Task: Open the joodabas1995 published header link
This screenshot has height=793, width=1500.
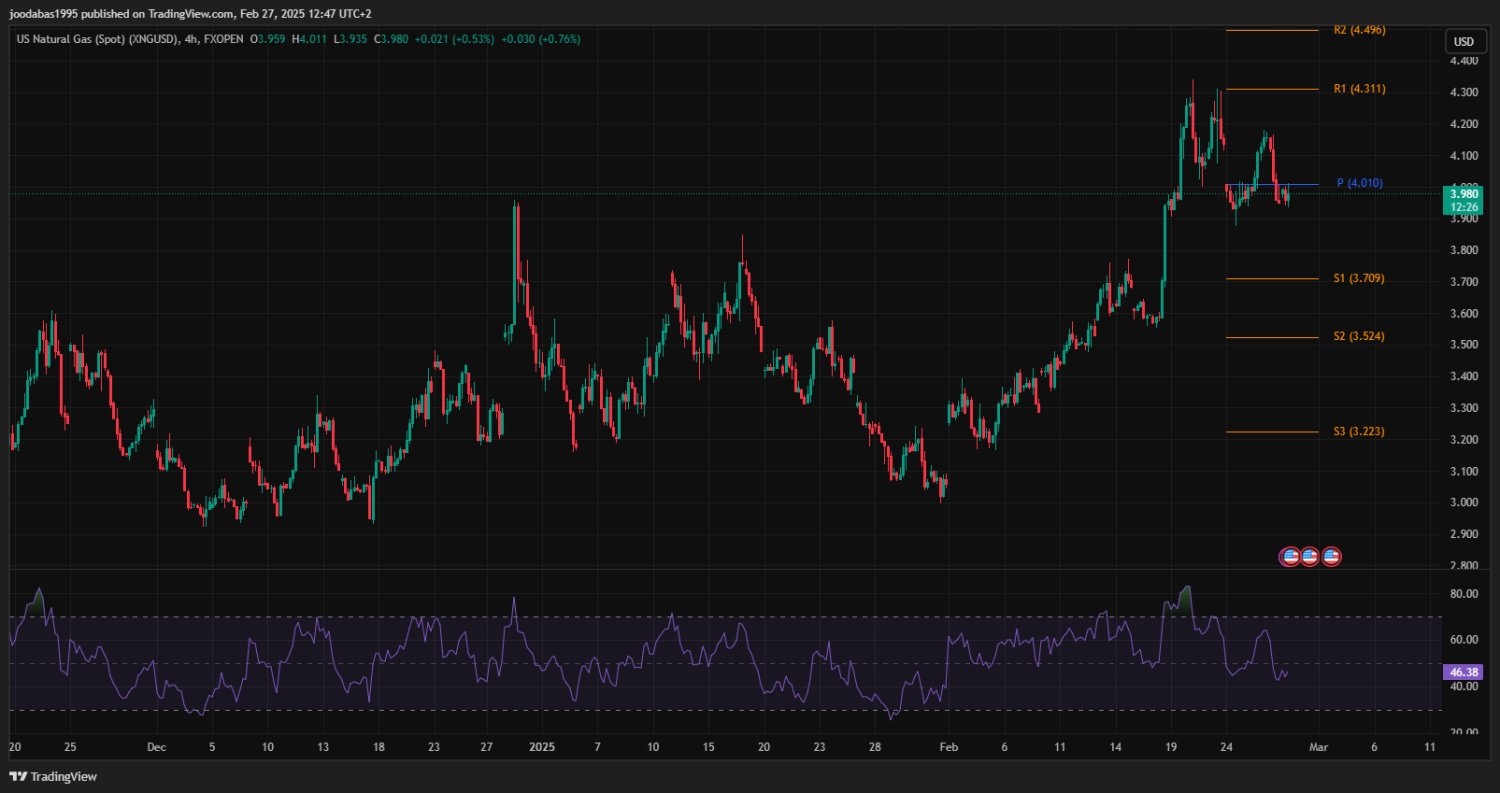Action: pos(190,13)
